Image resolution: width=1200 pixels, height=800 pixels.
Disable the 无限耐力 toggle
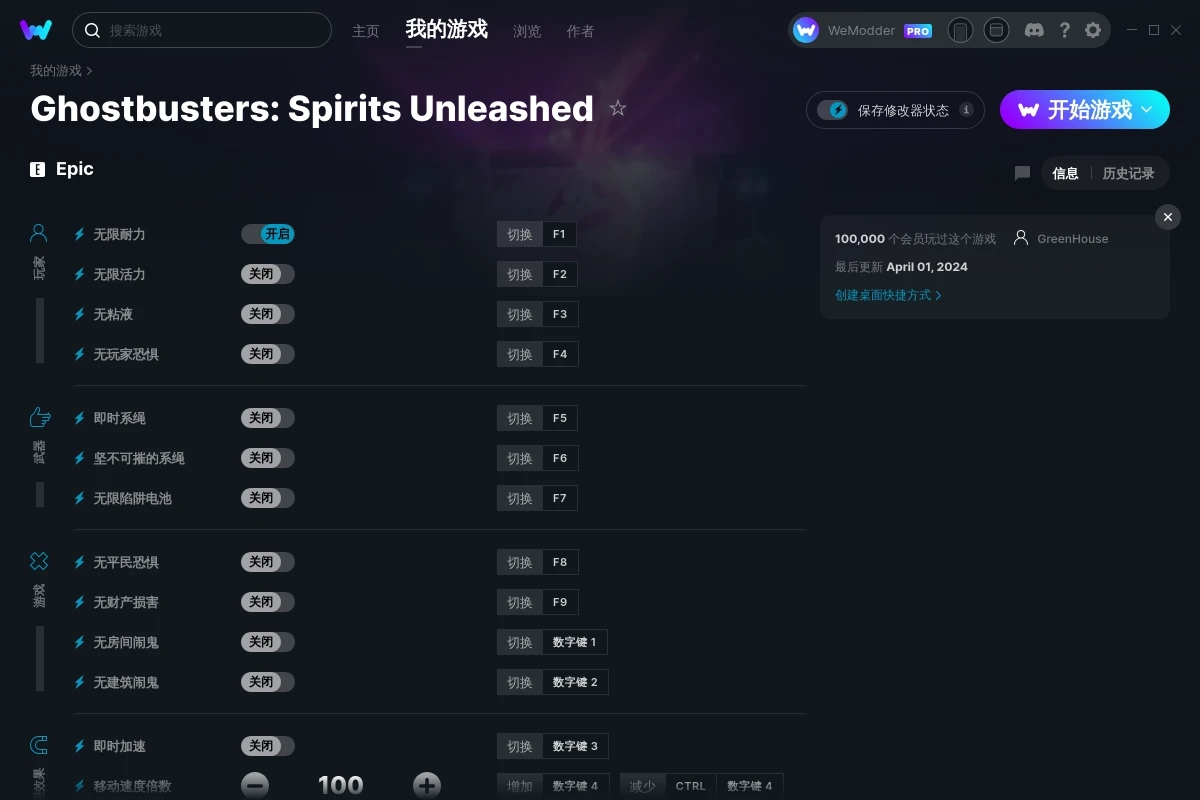pos(268,234)
